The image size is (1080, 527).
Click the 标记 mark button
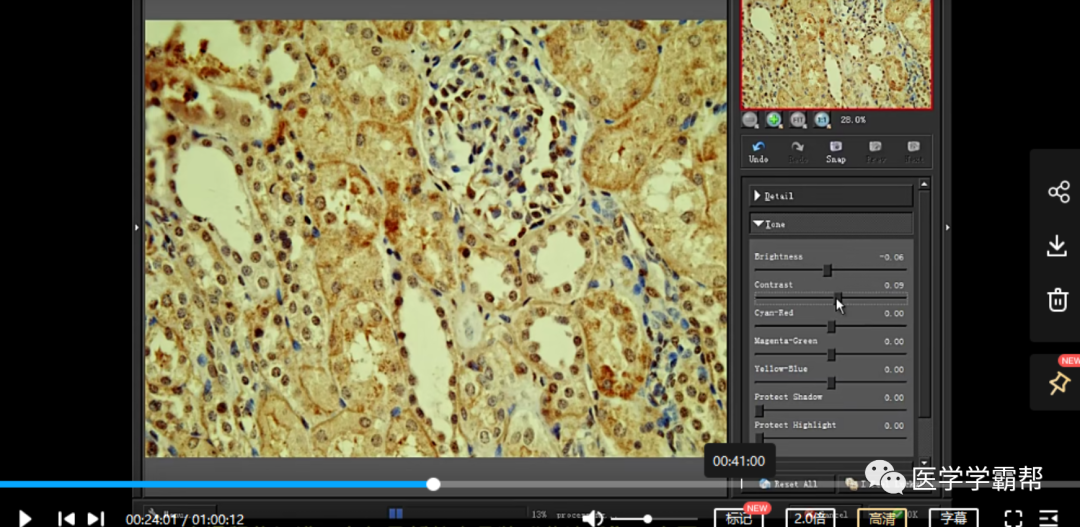[739, 518]
